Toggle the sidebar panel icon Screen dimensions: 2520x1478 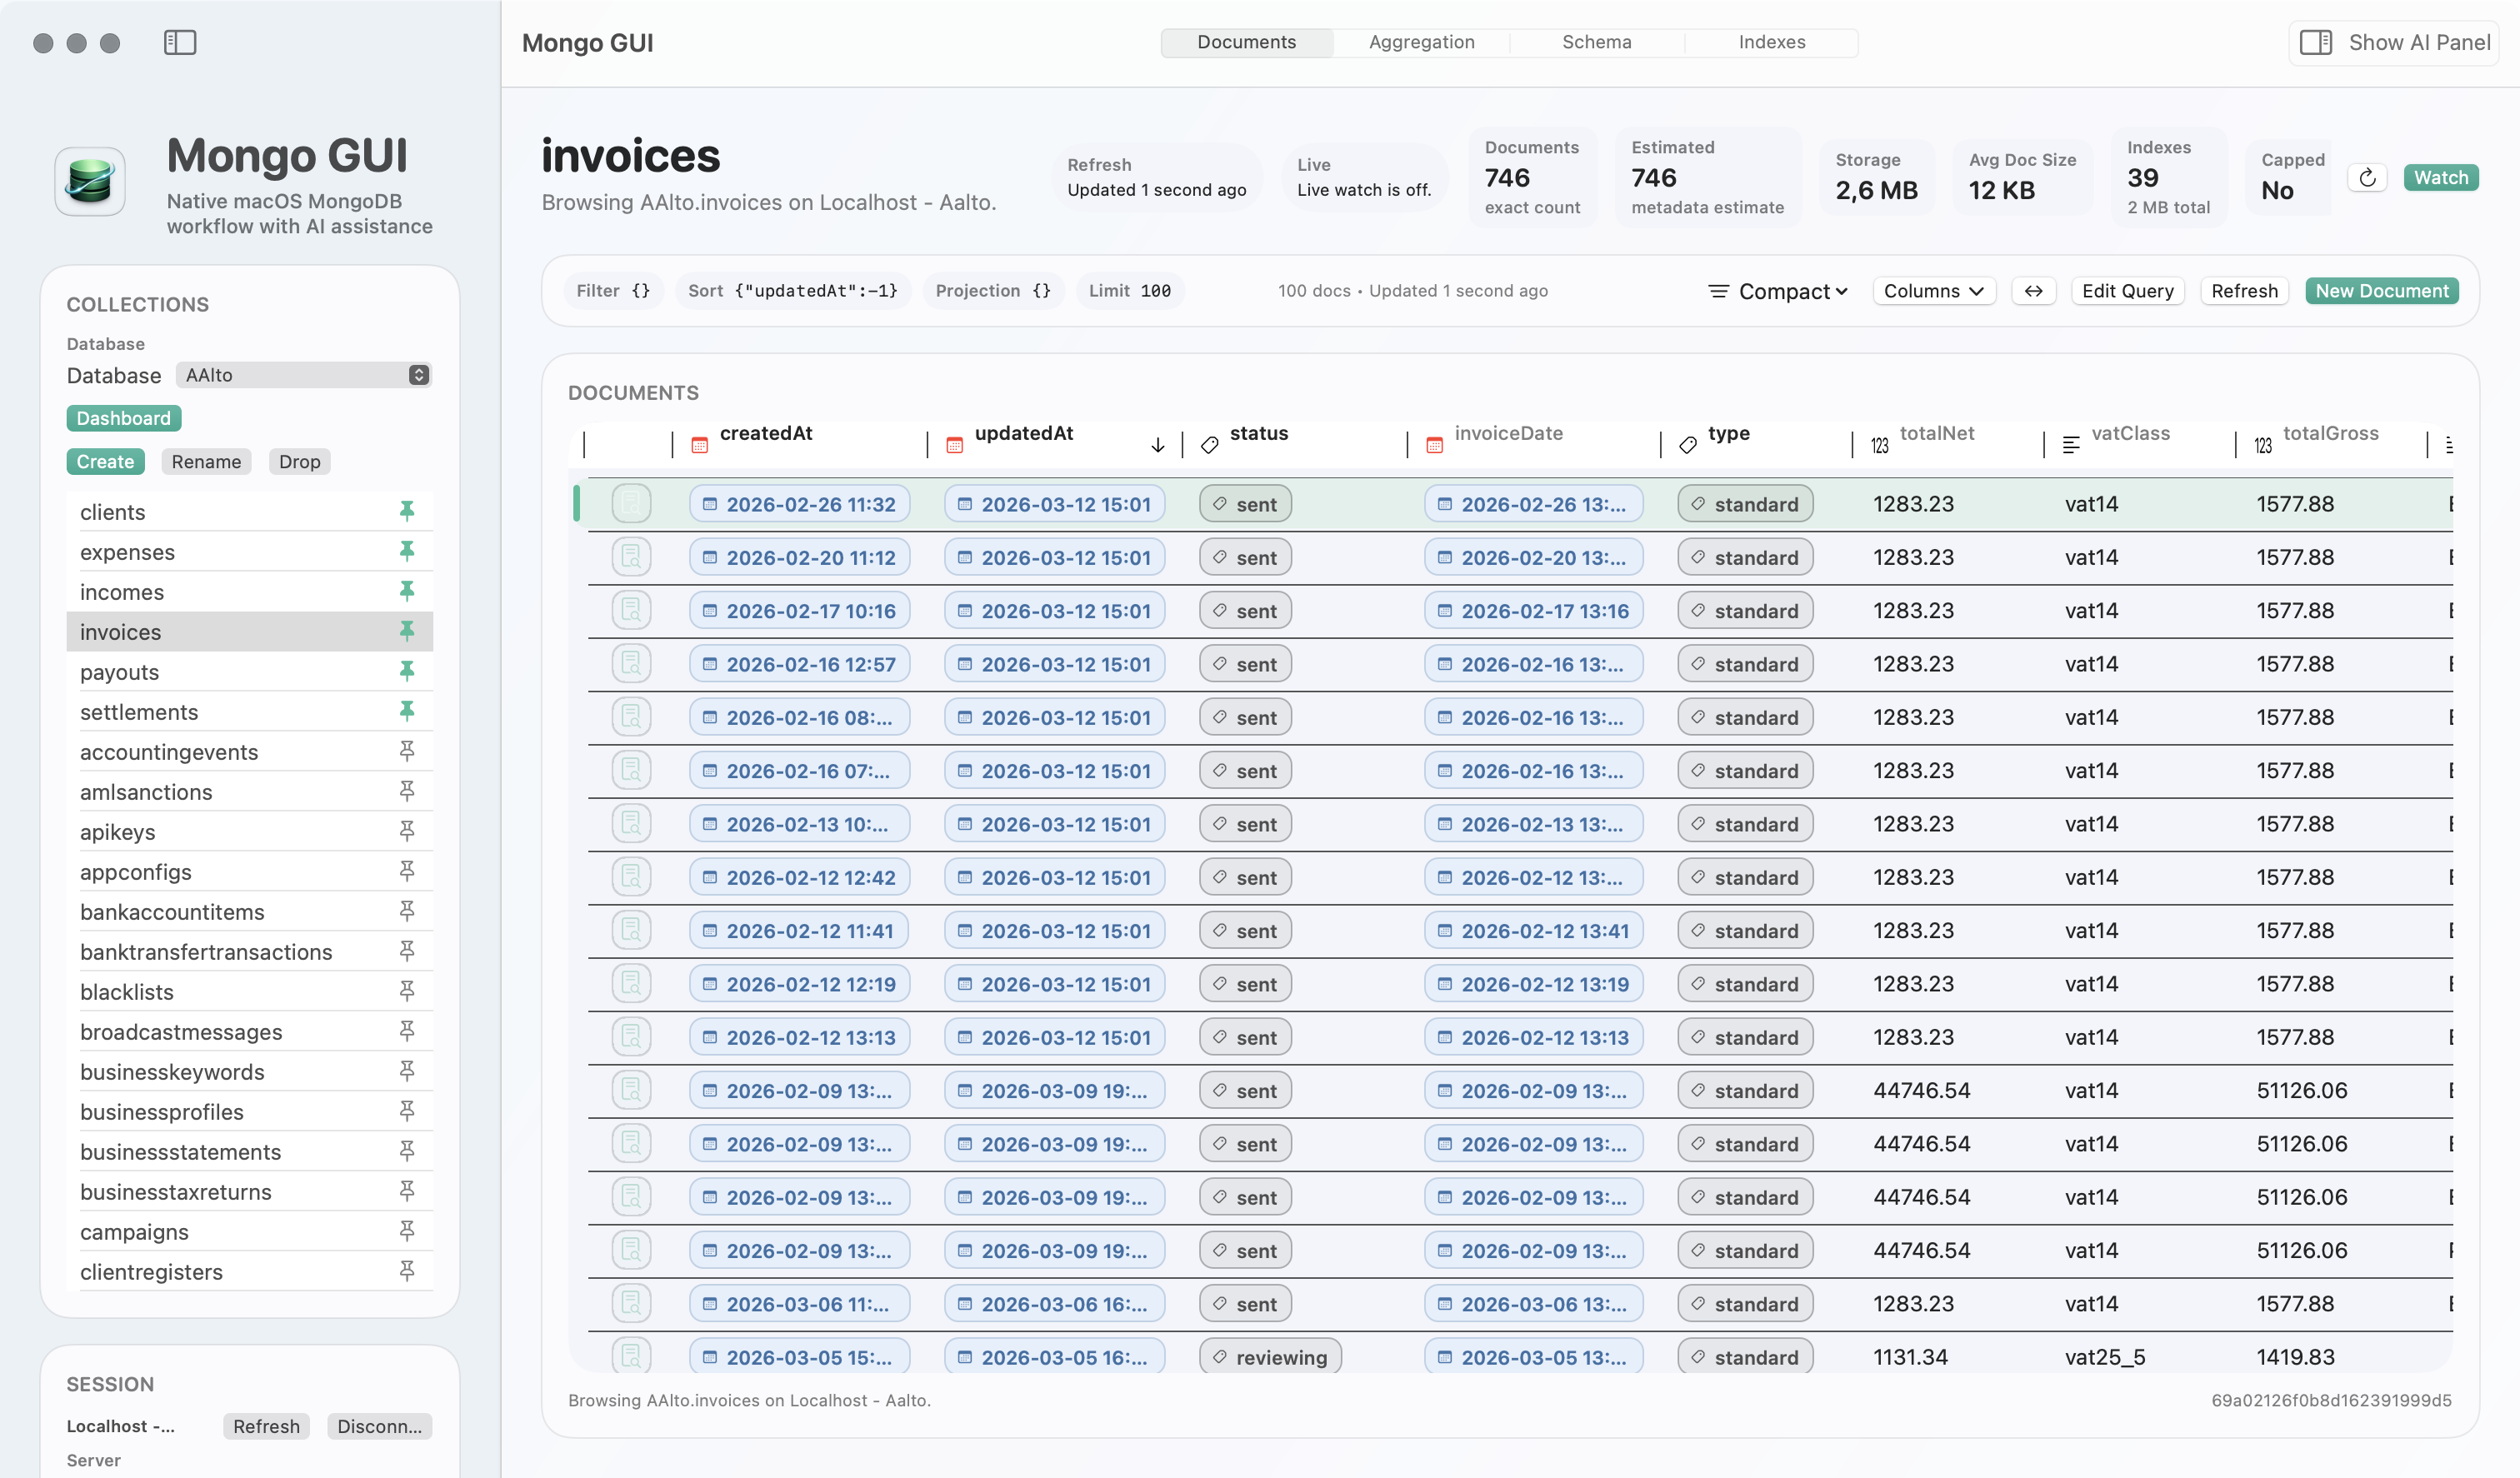(x=180, y=42)
